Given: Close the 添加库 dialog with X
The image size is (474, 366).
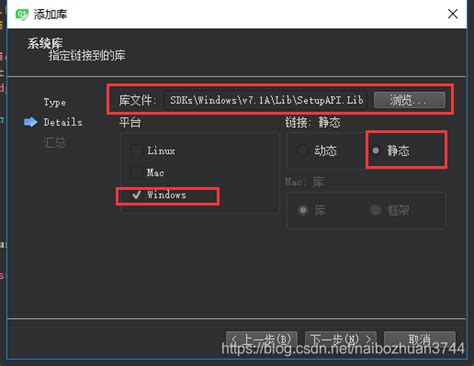Looking at the screenshot, I should (x=453, y=14).
